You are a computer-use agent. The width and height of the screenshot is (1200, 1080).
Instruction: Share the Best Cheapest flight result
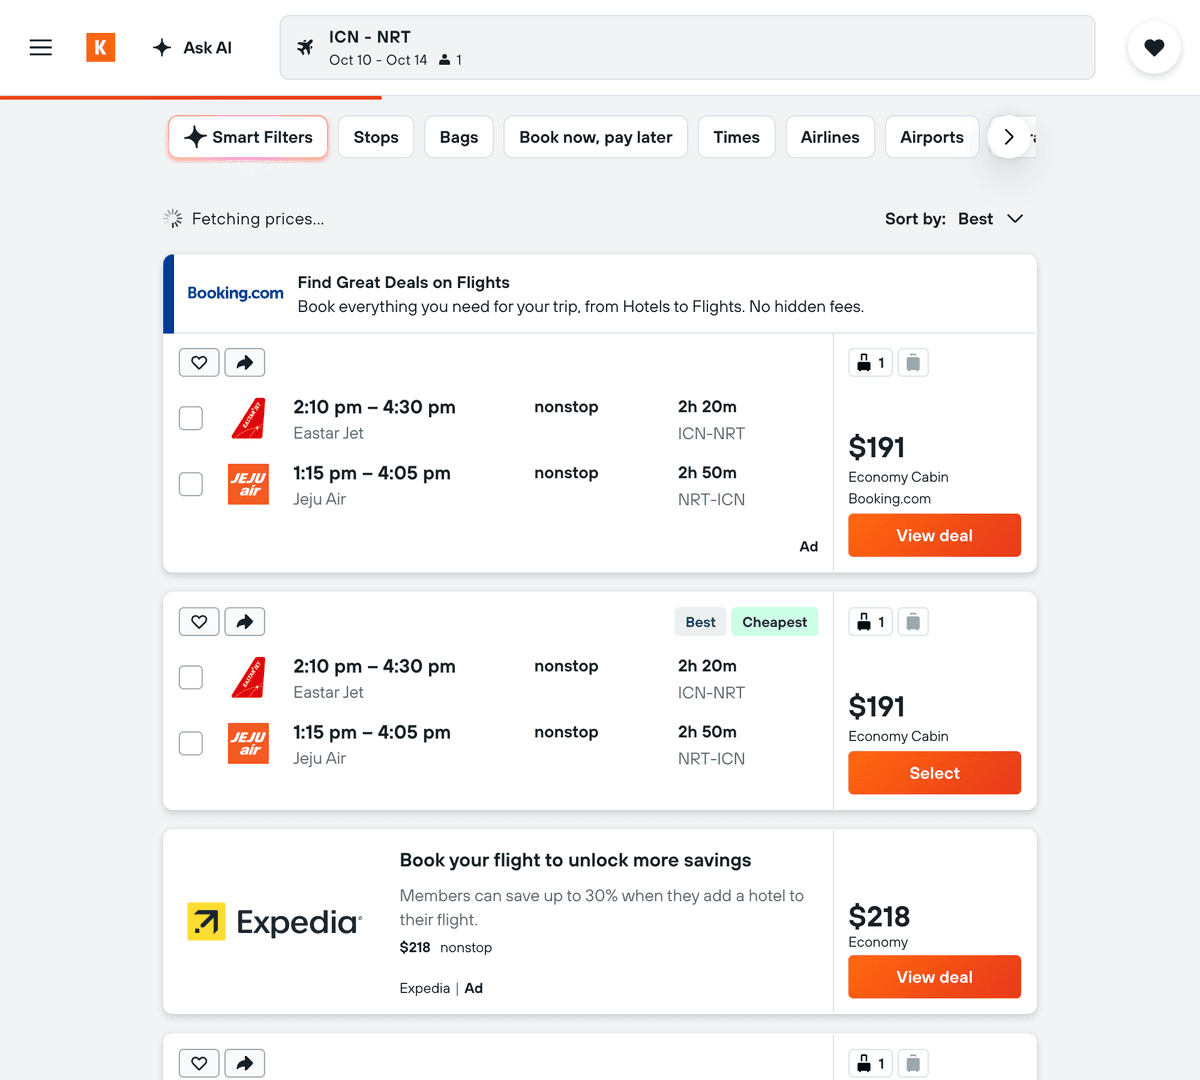(245, 622)
